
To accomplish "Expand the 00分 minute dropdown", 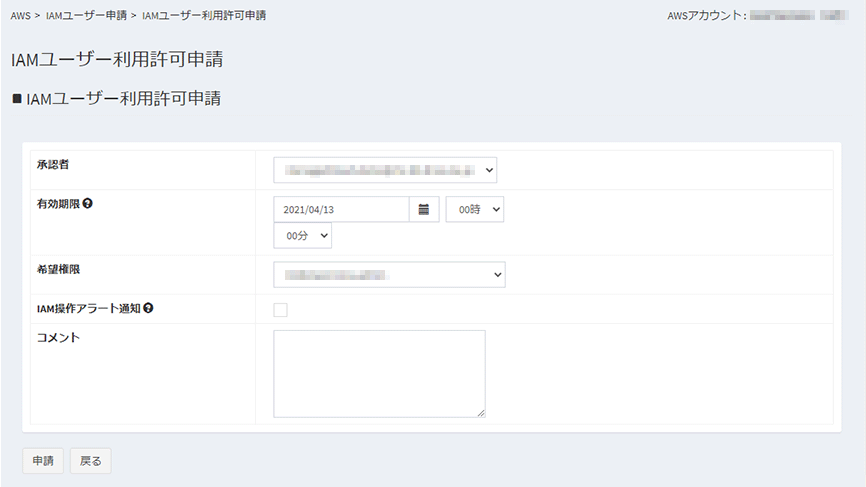I will [302, 236].
